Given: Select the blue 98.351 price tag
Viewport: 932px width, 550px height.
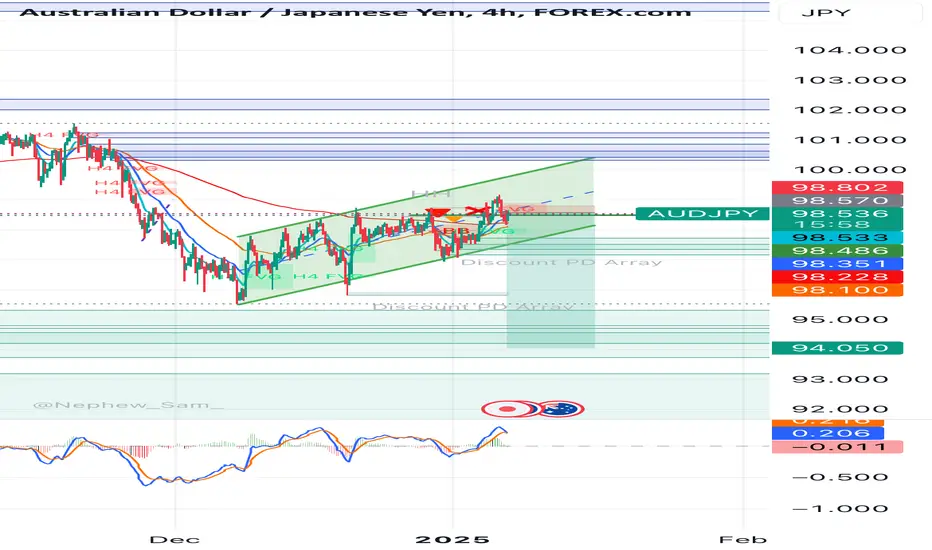Looking at the screenshot, I should point(837,264).
